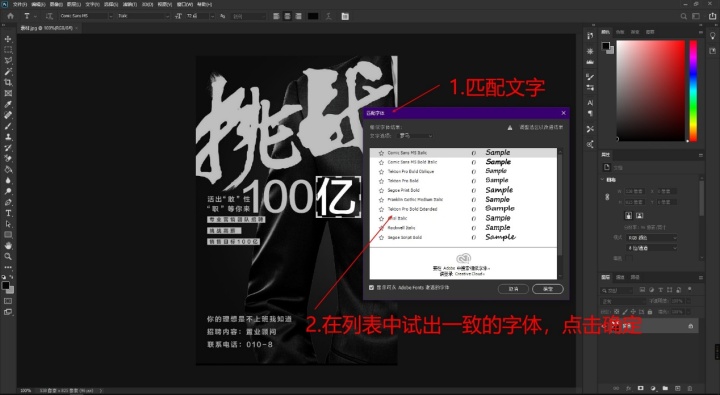
Task: Close the Match Font dialog
Action: click(563, 113)
